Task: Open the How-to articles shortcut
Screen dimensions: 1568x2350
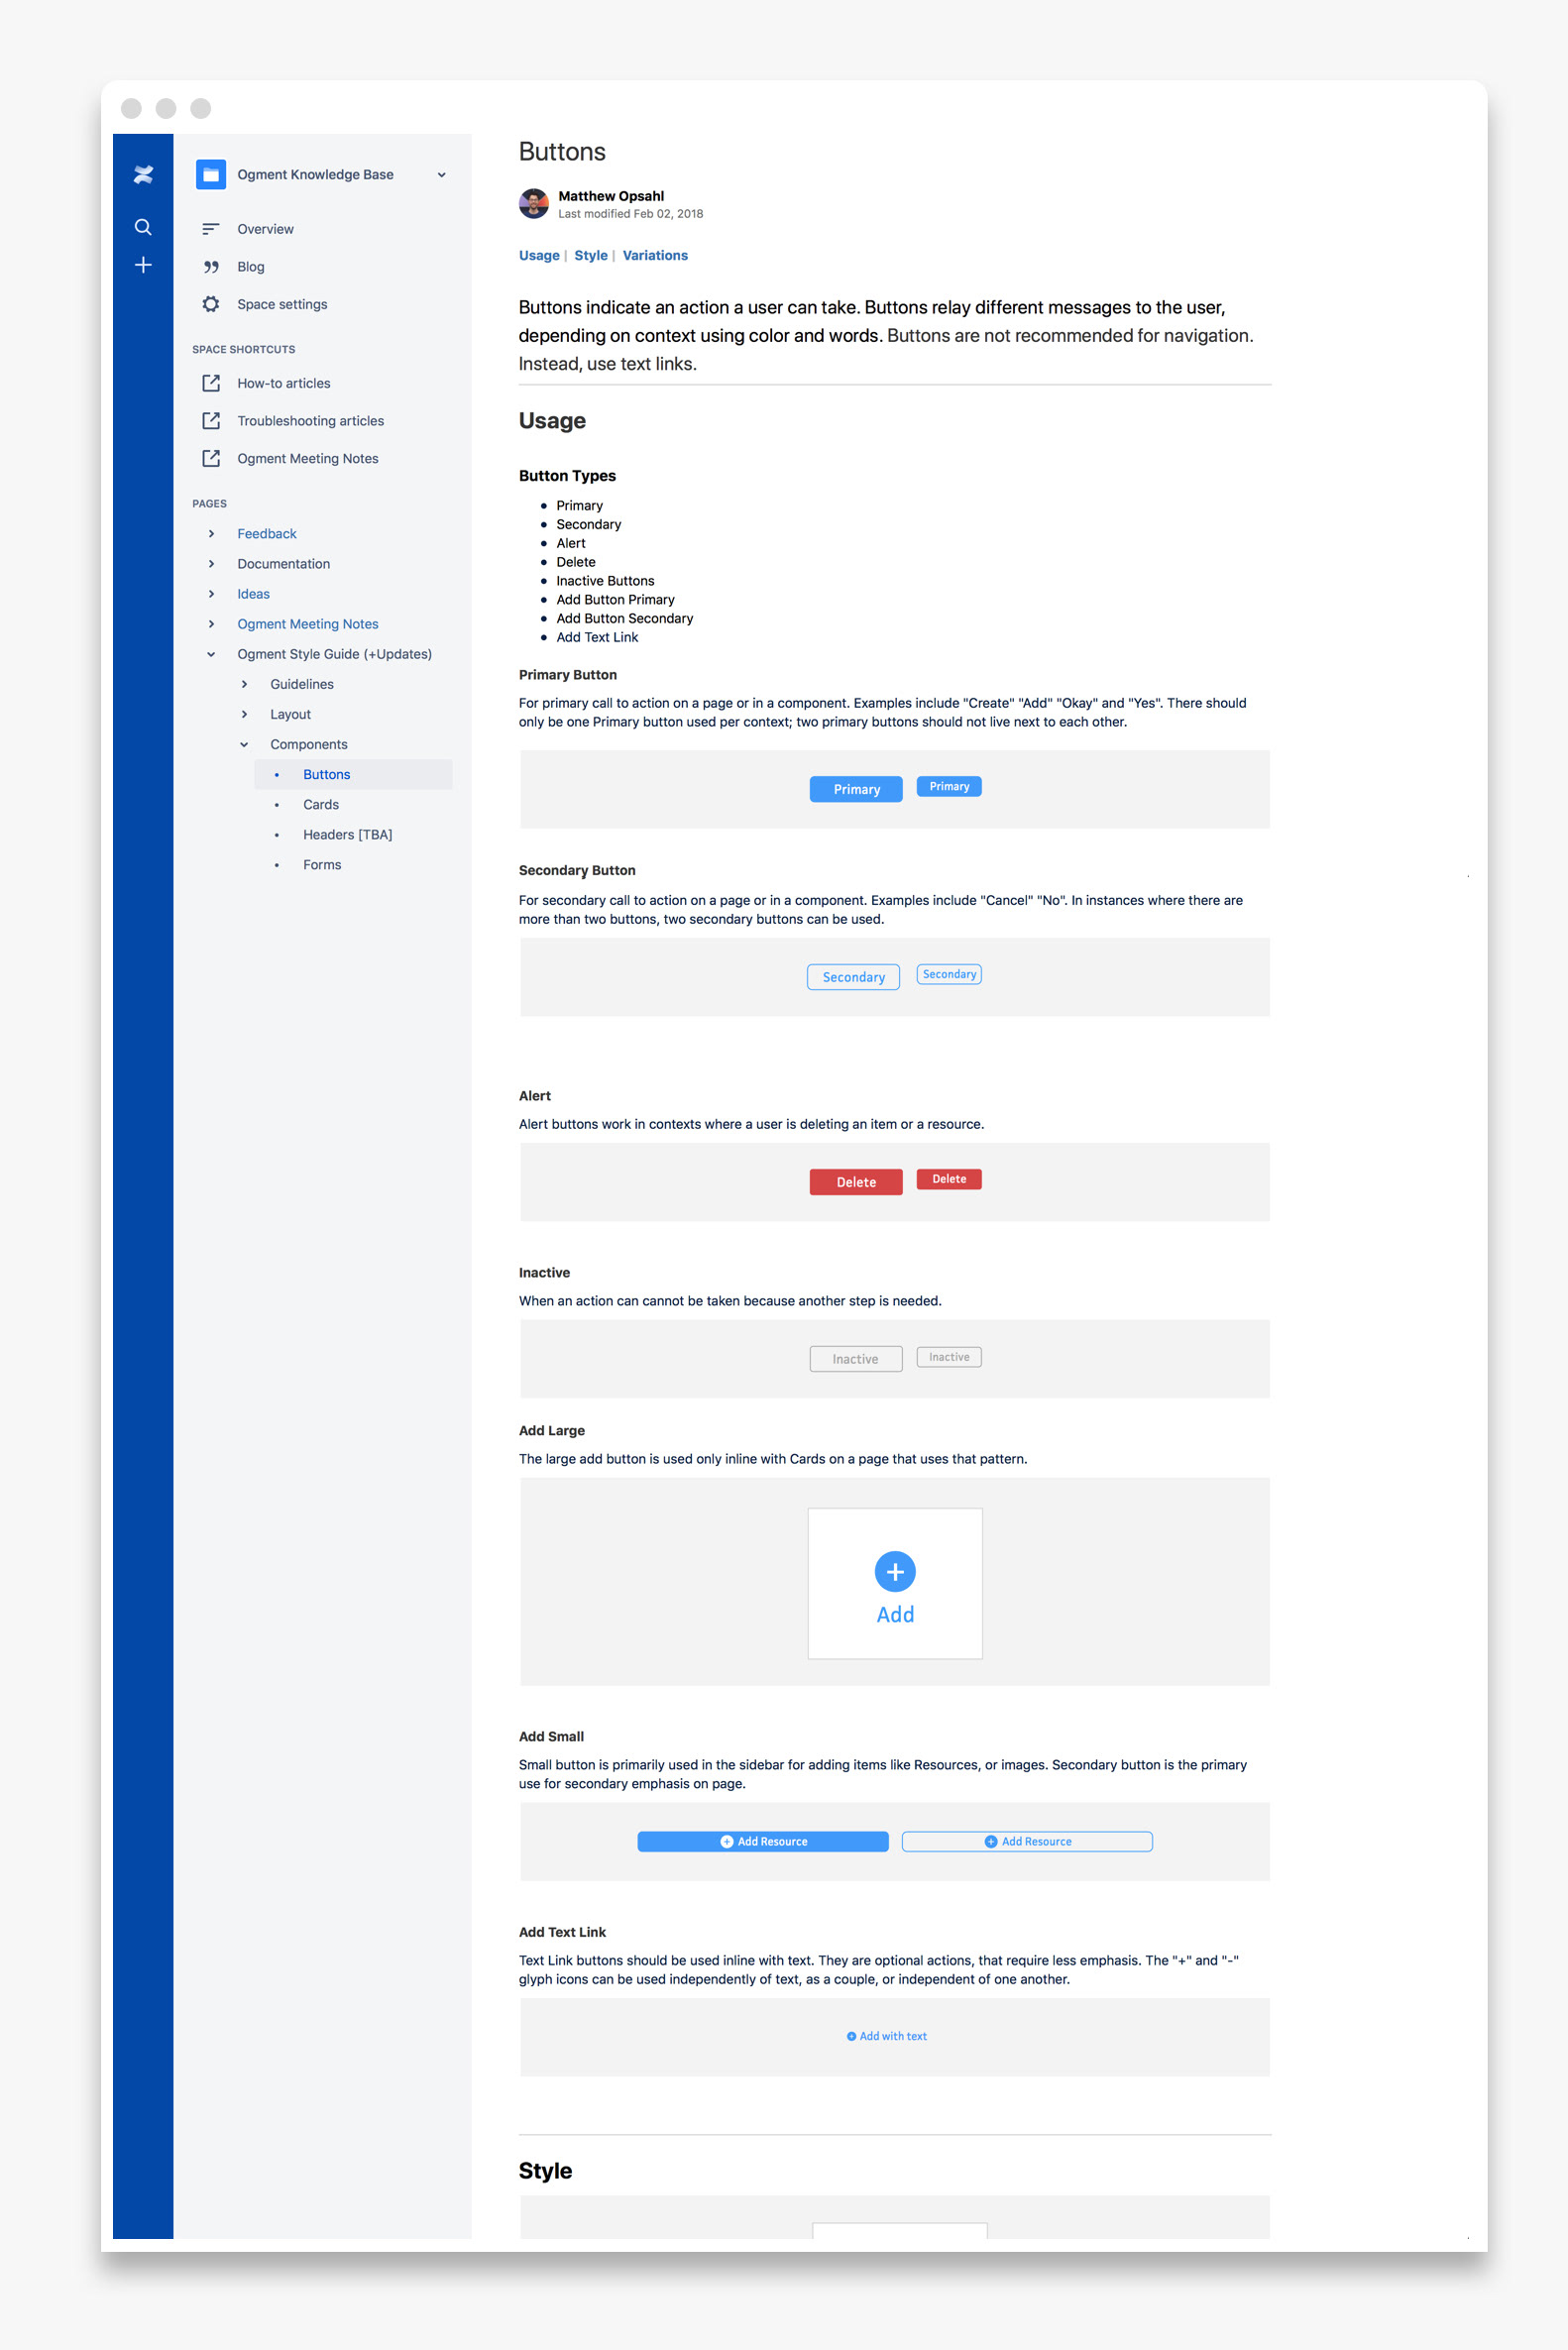Action: pos(284,383)
